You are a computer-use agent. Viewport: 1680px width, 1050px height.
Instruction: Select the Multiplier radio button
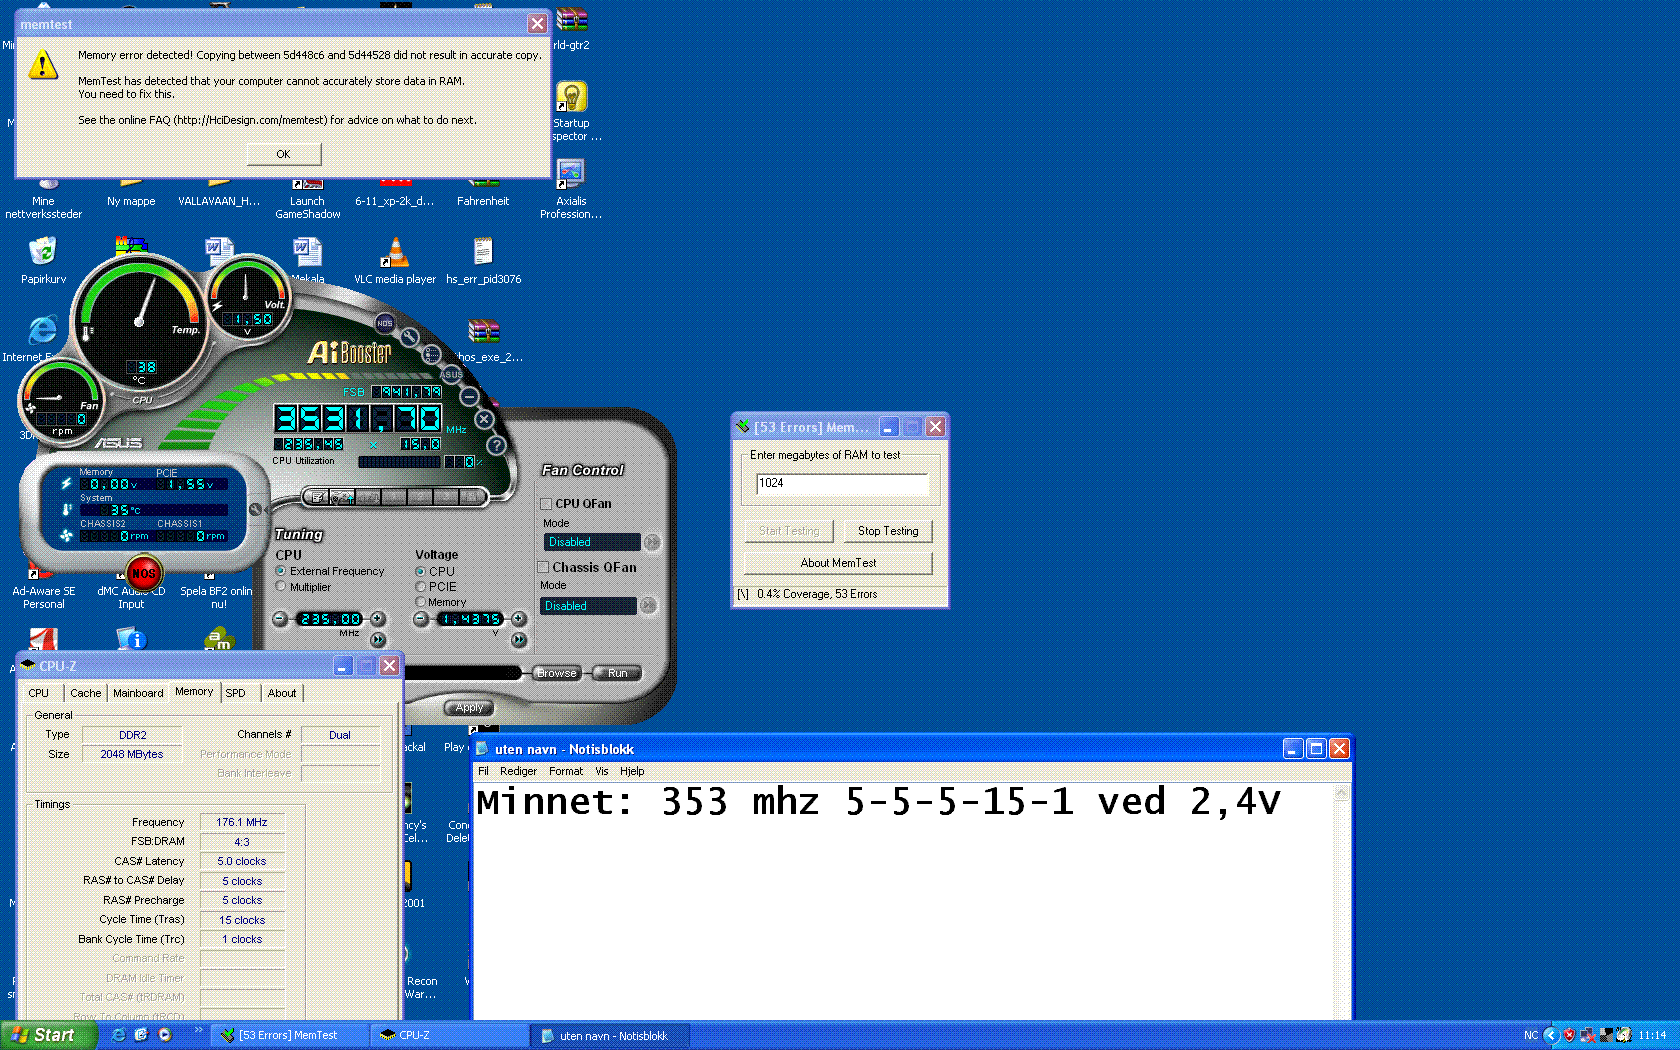(x=281, y=587)
